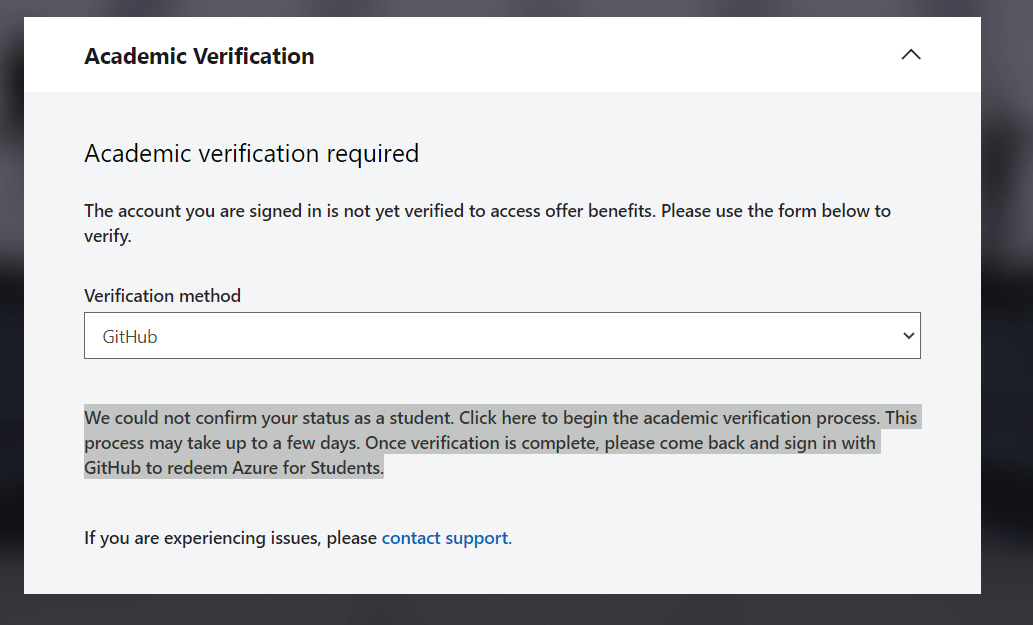Click the "If you are experiencing issues" sentence
Viewport: 1033px width, 625px height.
tap(228, 537)
